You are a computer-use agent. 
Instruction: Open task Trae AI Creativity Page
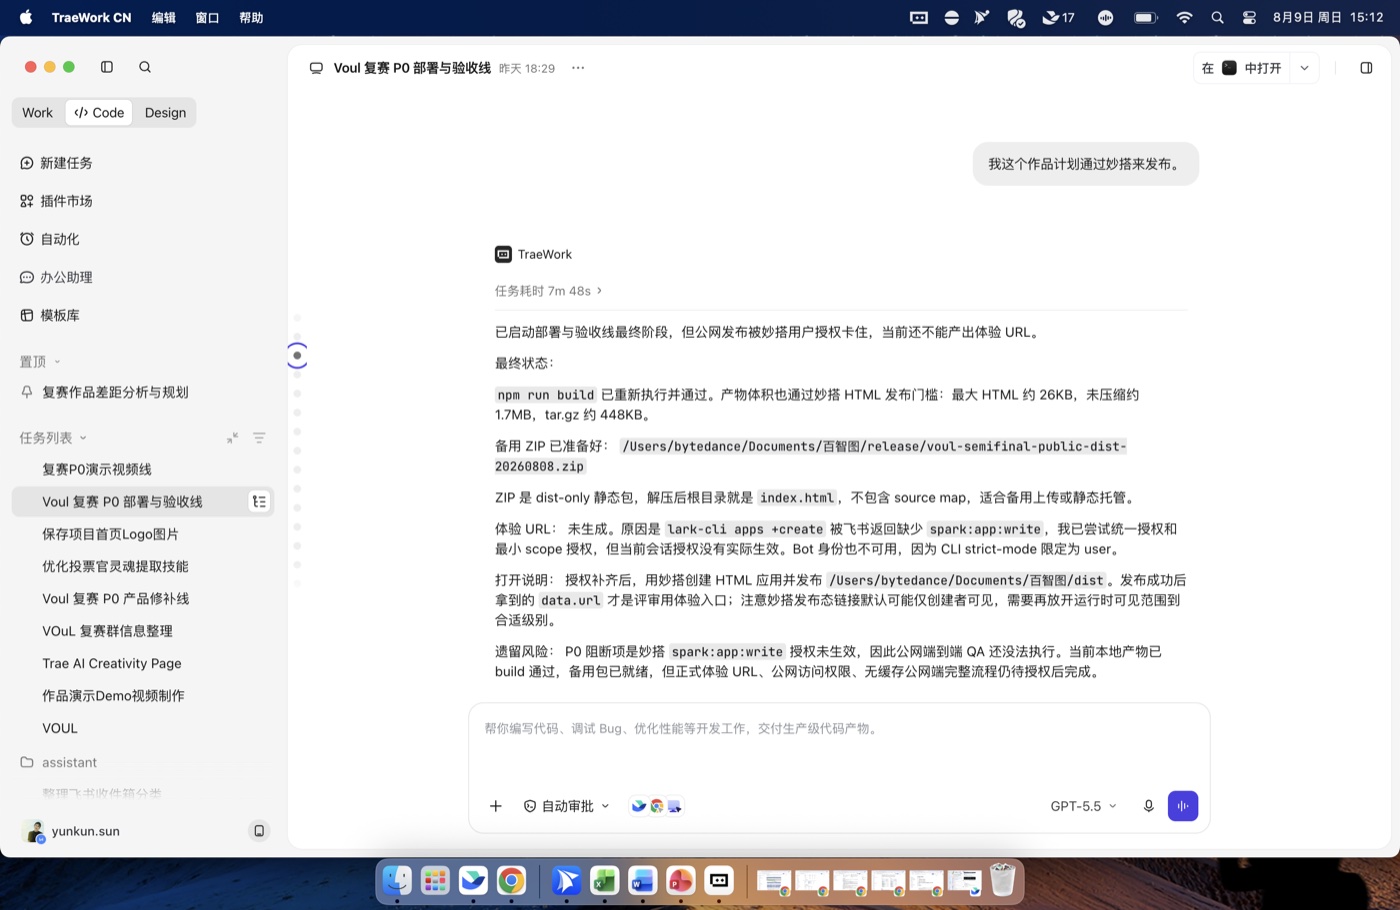(112, 663)
